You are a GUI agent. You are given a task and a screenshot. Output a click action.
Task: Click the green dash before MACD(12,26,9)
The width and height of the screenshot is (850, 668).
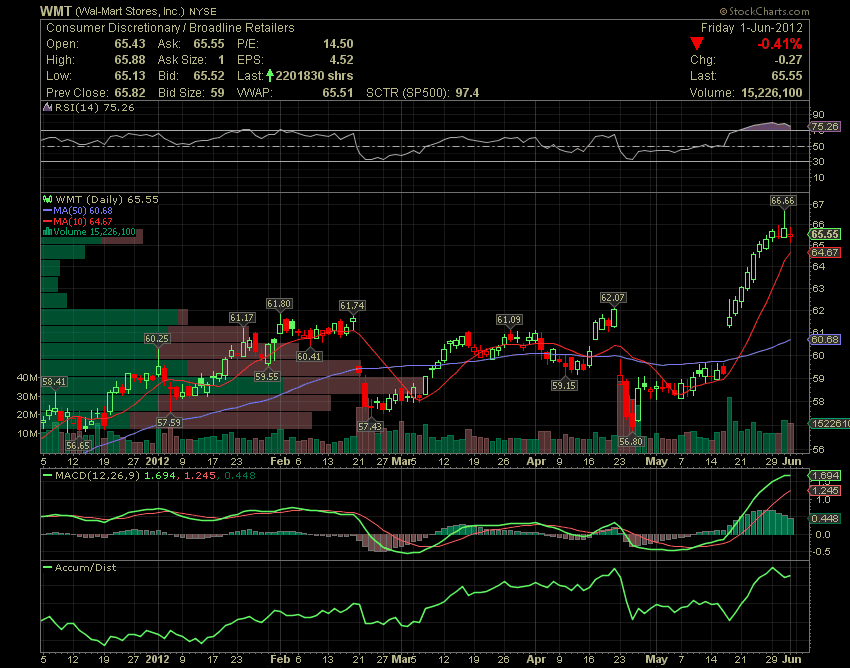48,476
